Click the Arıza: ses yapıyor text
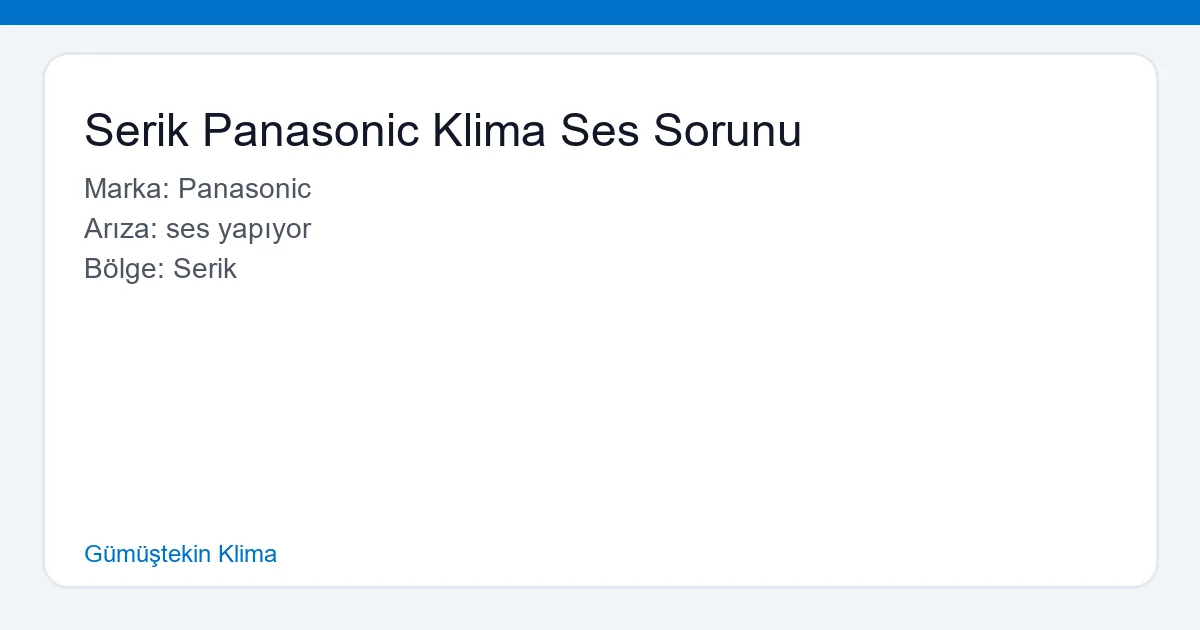The height and width of the screenshot is (630, 1200). tap(197, 229)
